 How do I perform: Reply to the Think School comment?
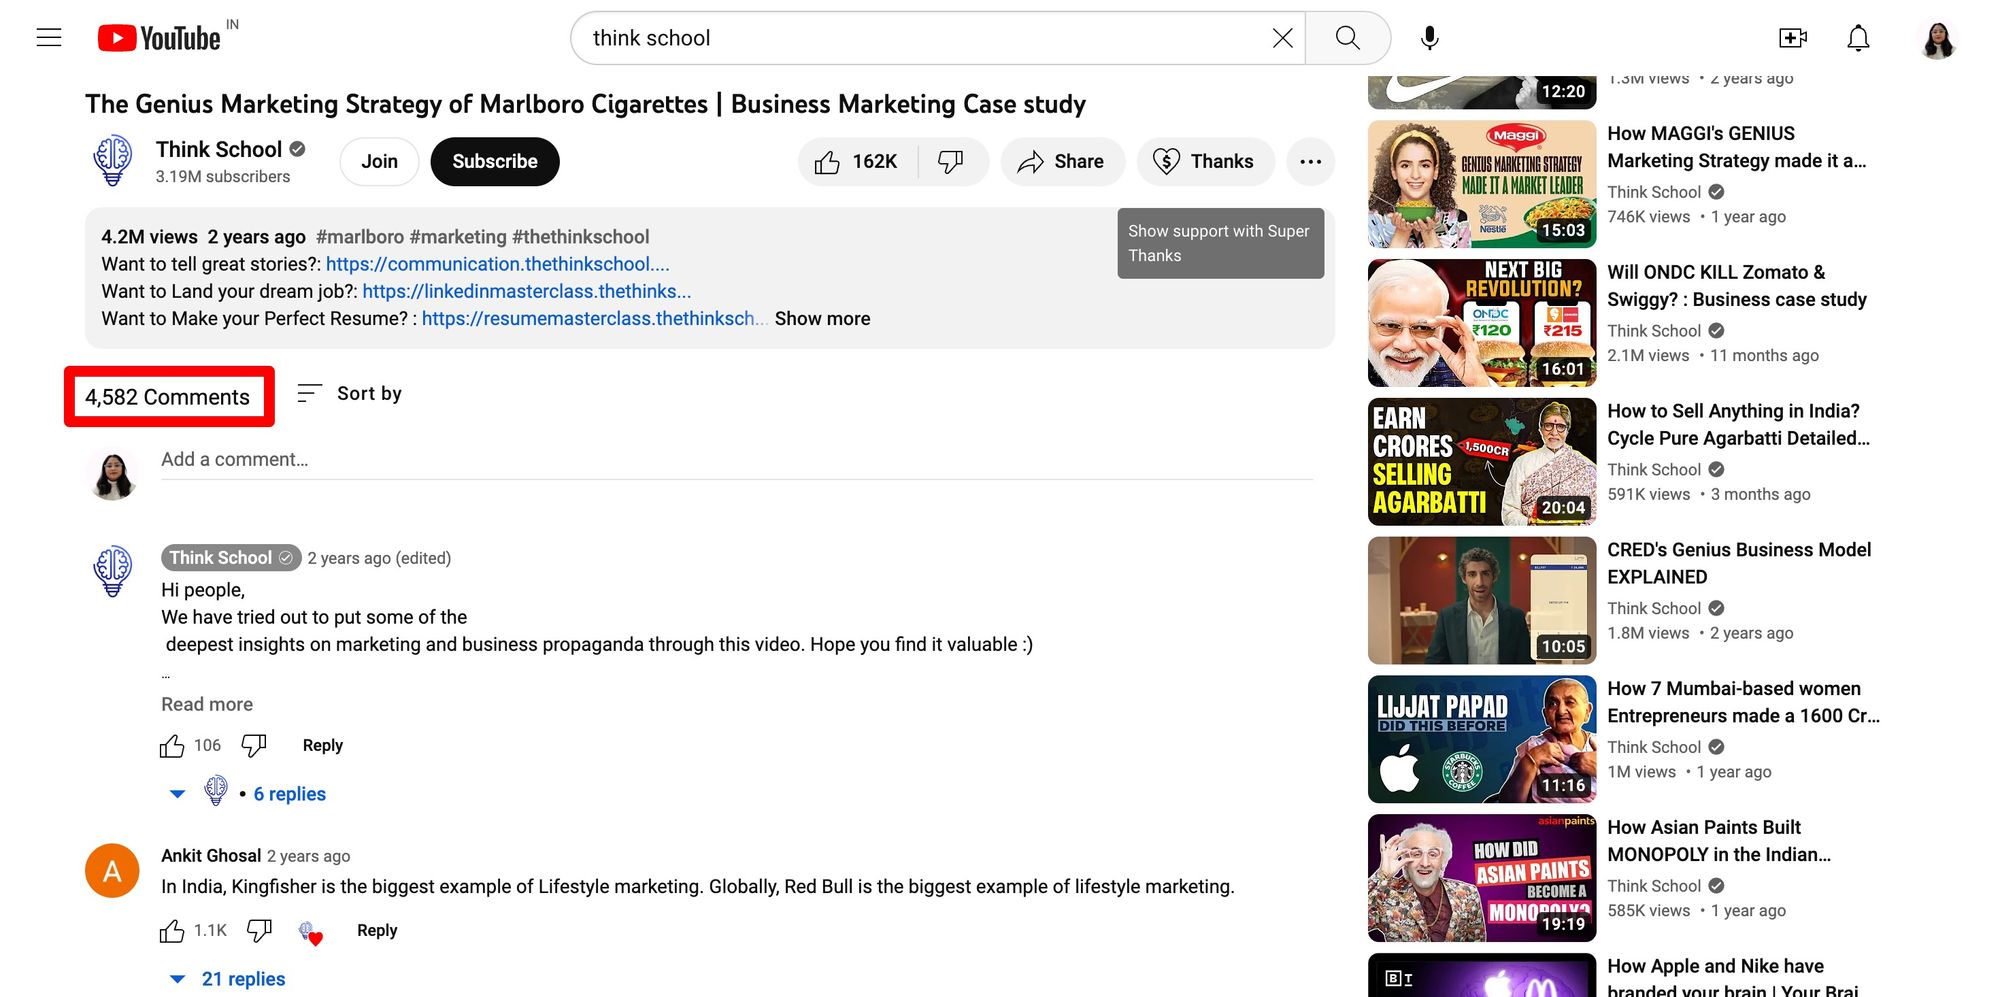(322, 746)
